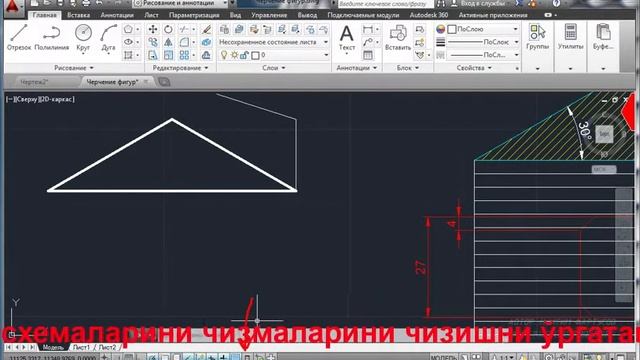Expand the Аннотации panel
Screen dimensions: 640x360
357,68
